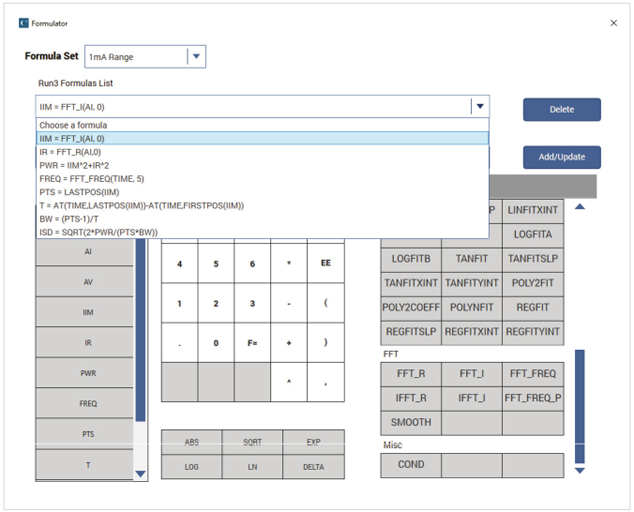
Task: Open the Formula Set dropdown arrow
Action: (x=196, y=57)
